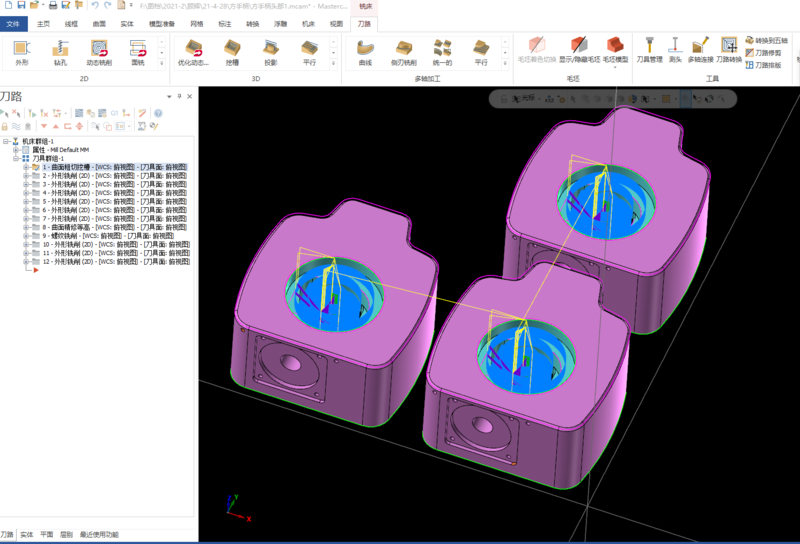Select the 面铣 face mill toolpath
The image size is (800, 544).
click(138, 53)
